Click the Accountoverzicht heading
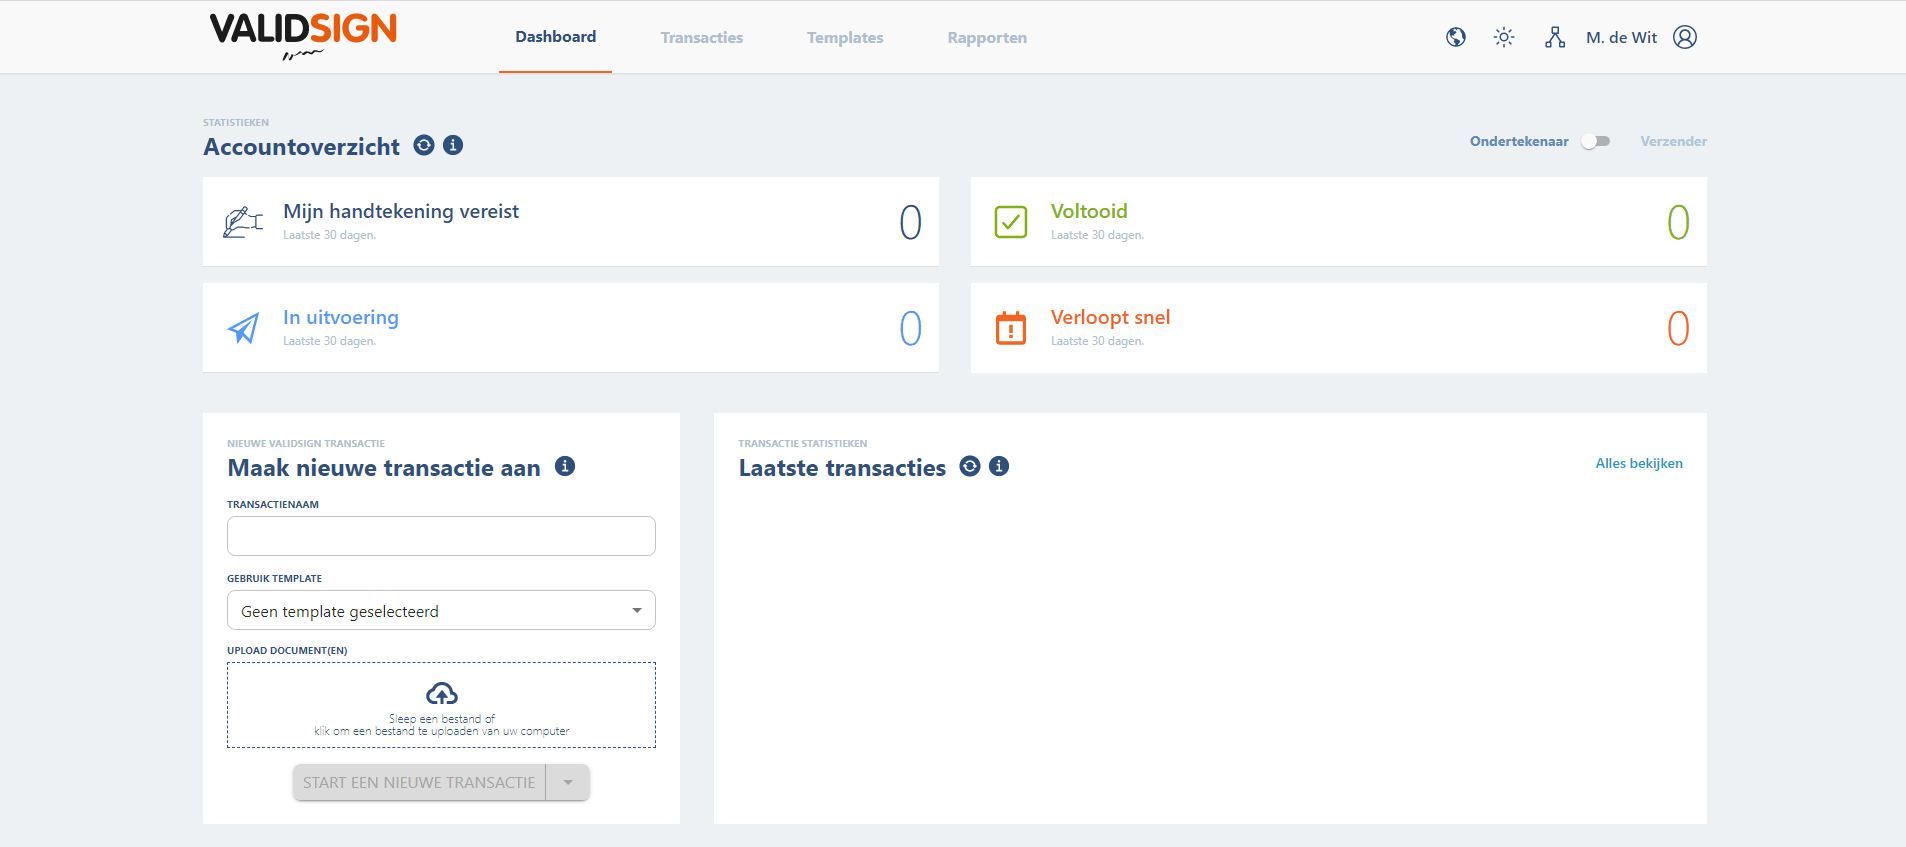The width and height of the screenshot is (1906, 847). coord(301,147)
